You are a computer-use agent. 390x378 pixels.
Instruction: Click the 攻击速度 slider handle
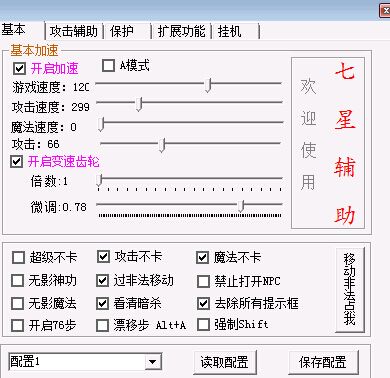pyautogui.click(x=139, y=104)
